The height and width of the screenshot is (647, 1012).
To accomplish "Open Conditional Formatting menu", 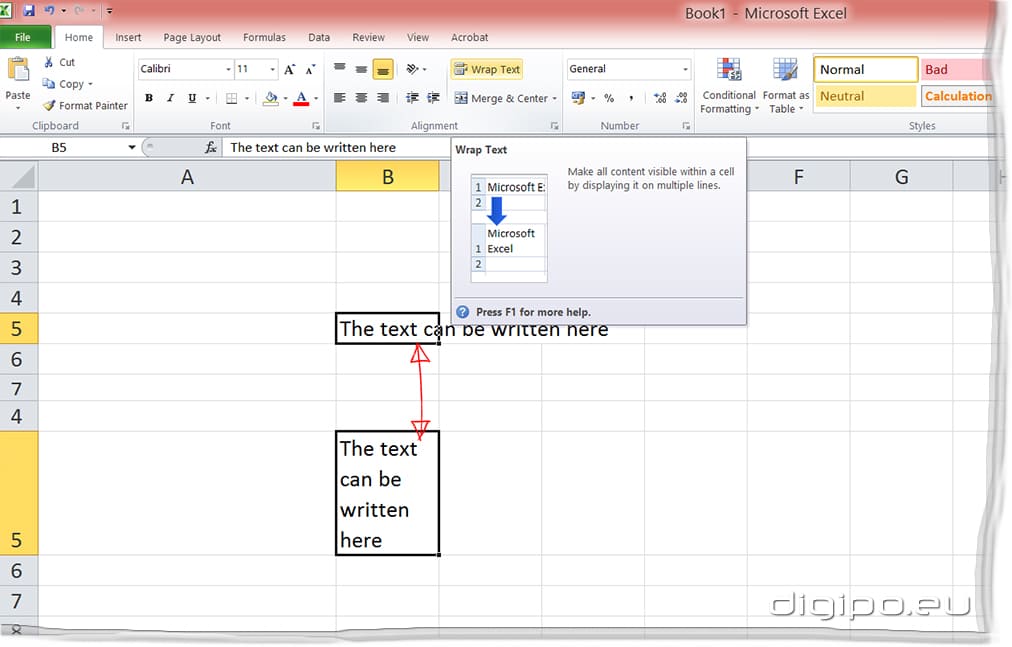I will click(x=729, y=86).
